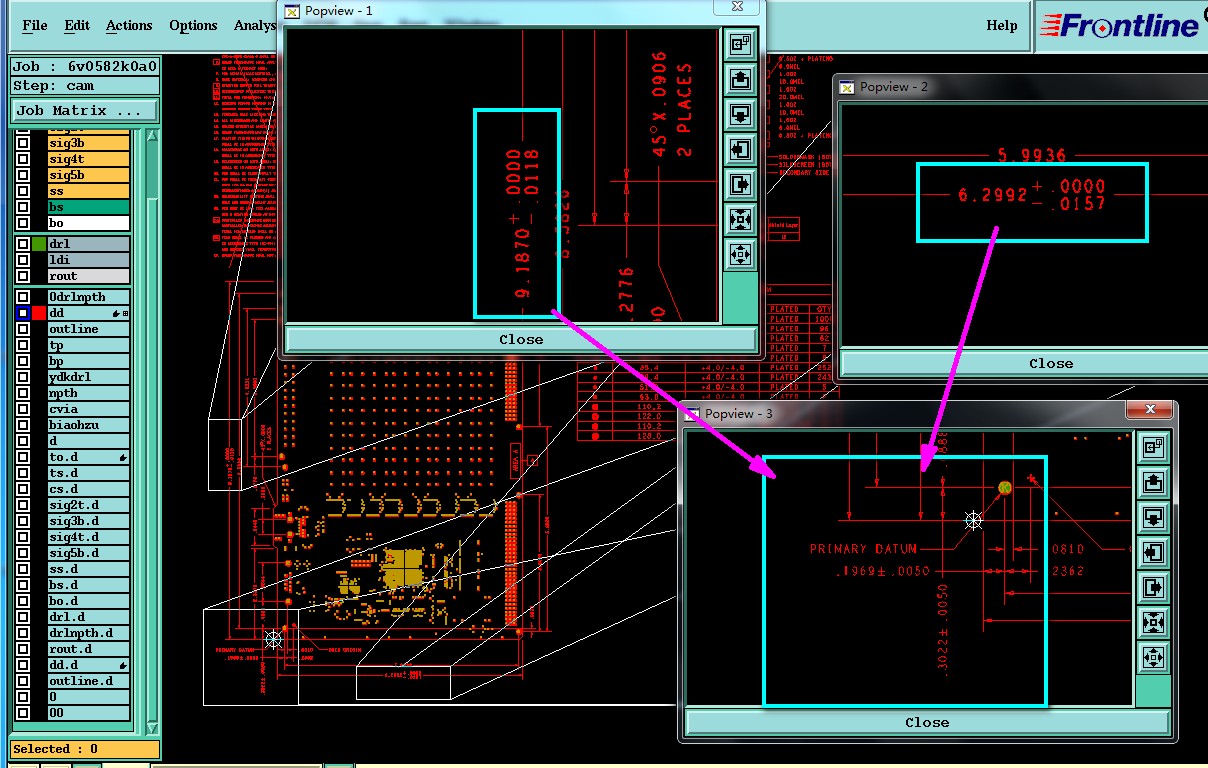Select the sig4t layer name
1208x768 pixels.
[x=89, y=159]
